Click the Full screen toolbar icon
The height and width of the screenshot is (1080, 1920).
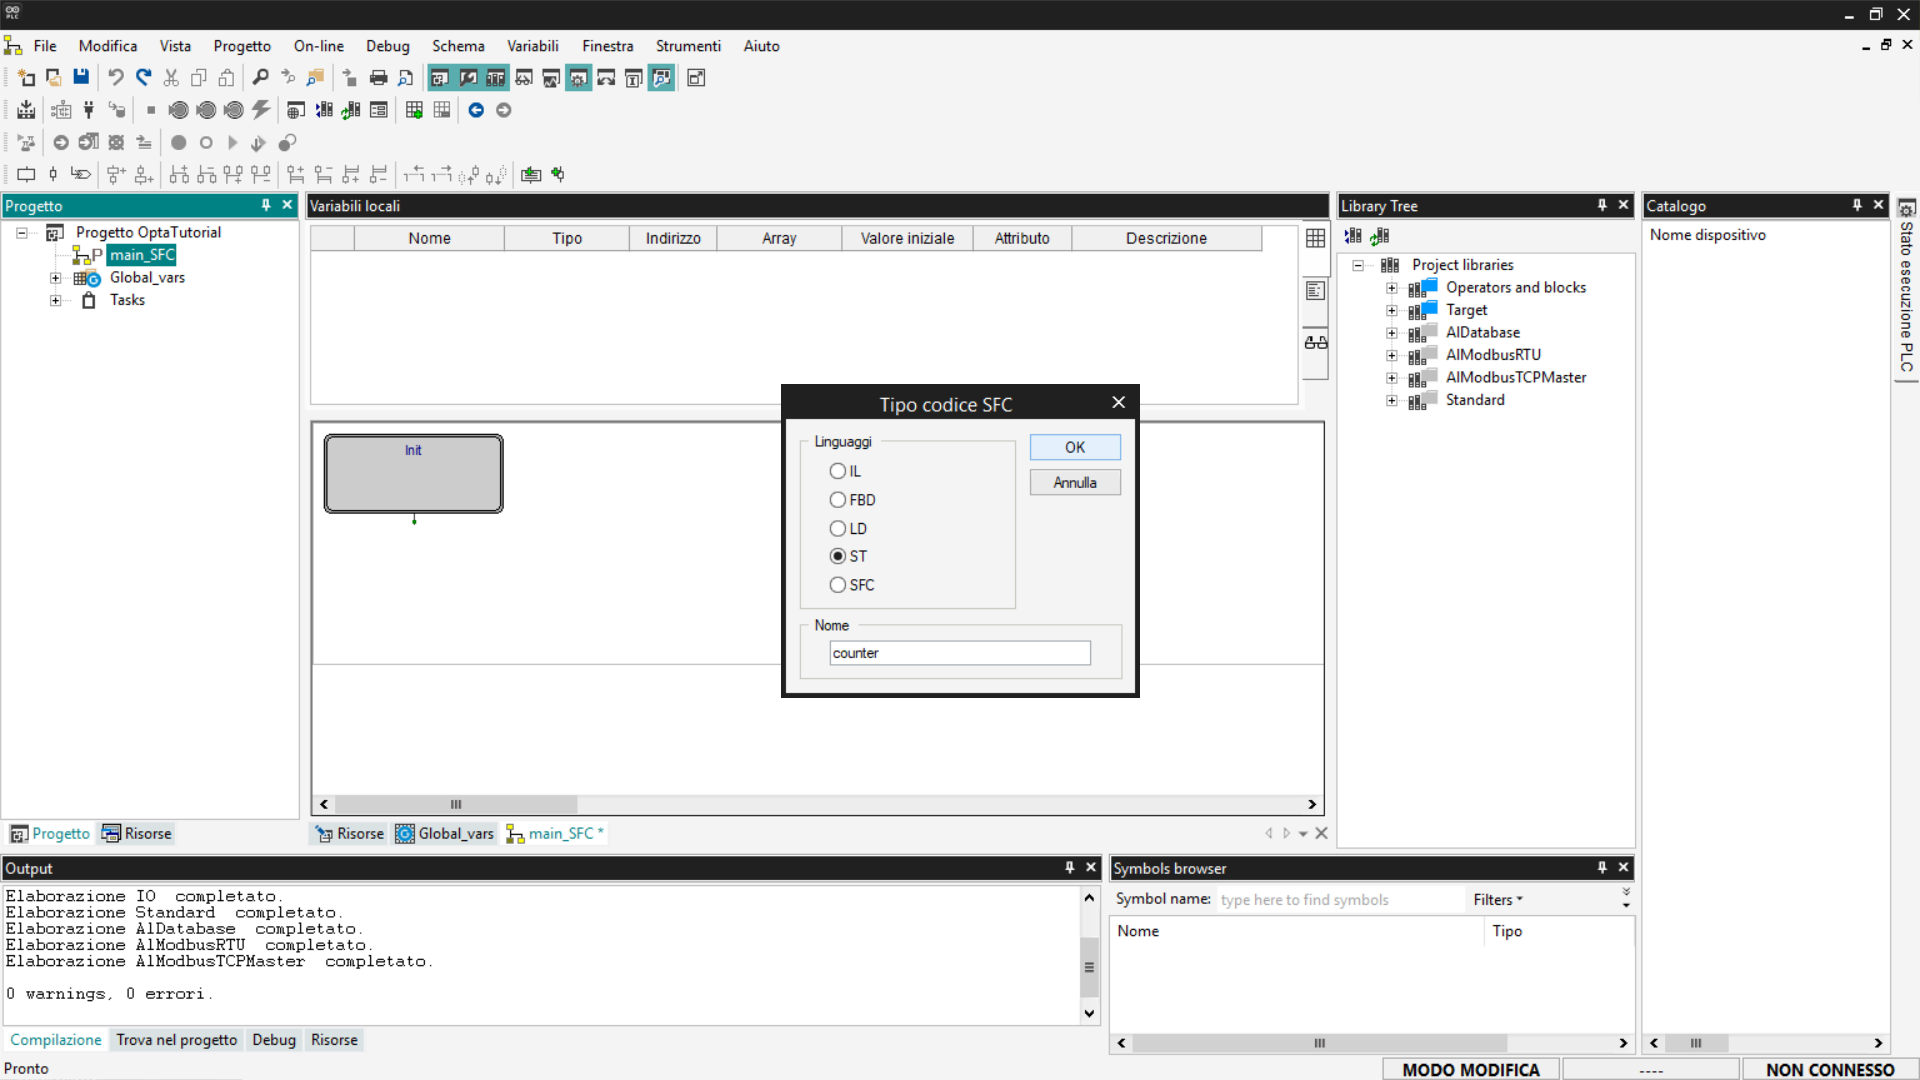point(696,77)
